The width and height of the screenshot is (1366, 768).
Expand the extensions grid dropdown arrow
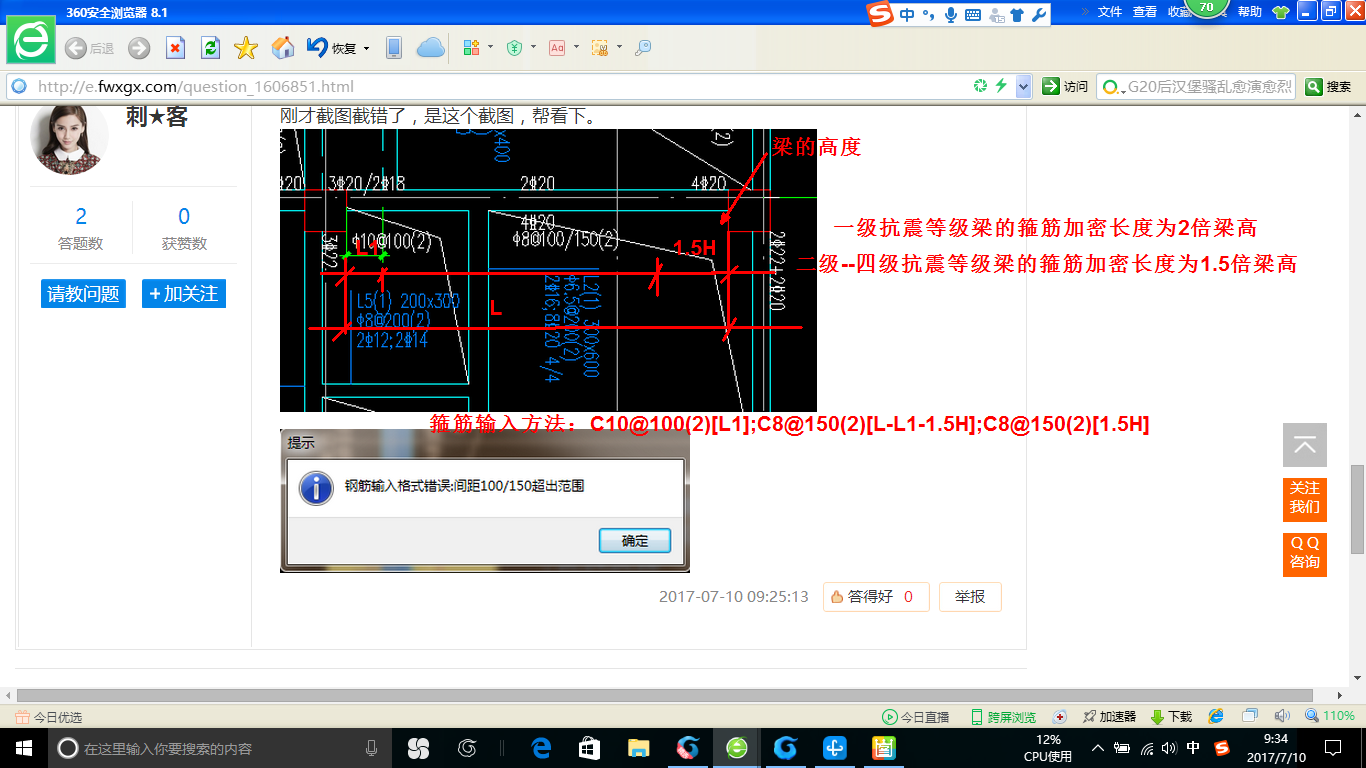coord(490,47)
